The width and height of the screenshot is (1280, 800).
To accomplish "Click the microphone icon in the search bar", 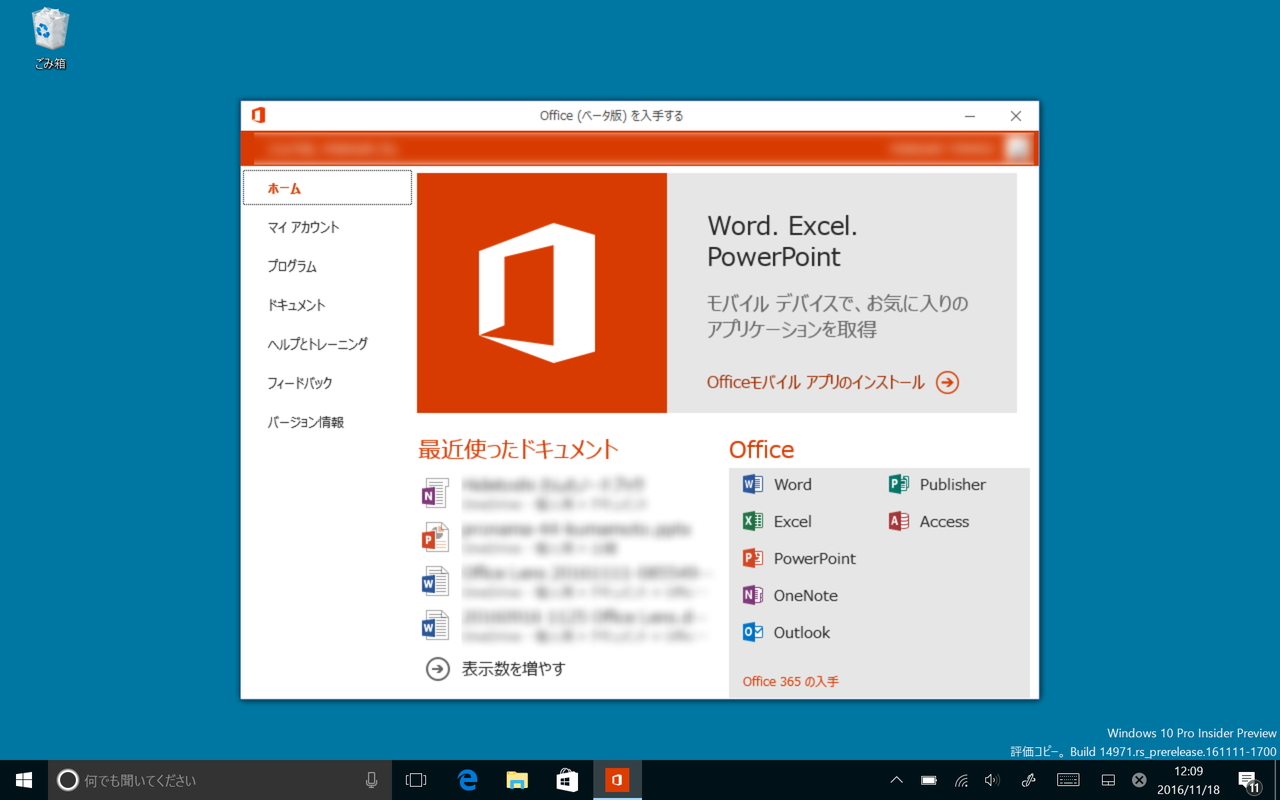I will (371, 780).
